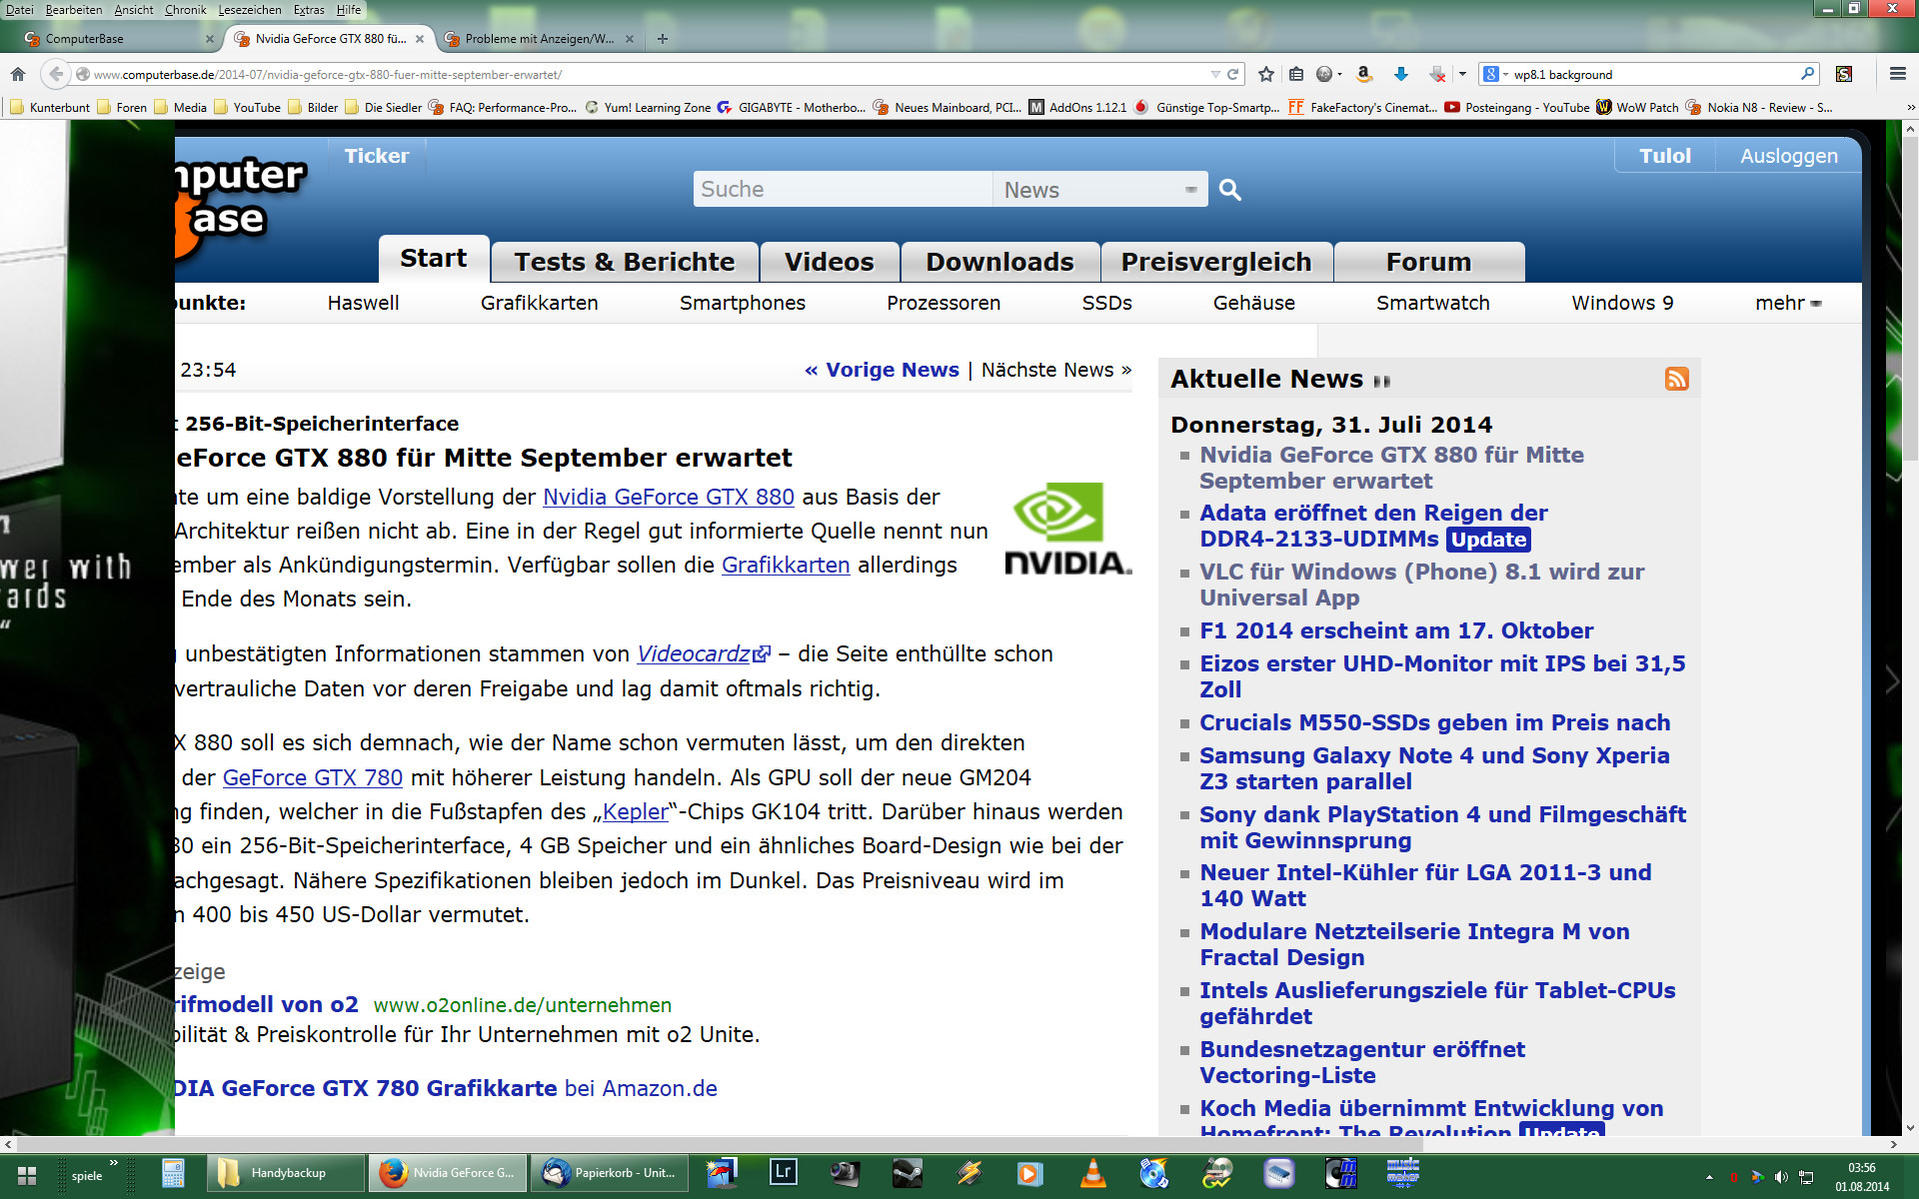Open Windows Start button

coord(27,1175)
